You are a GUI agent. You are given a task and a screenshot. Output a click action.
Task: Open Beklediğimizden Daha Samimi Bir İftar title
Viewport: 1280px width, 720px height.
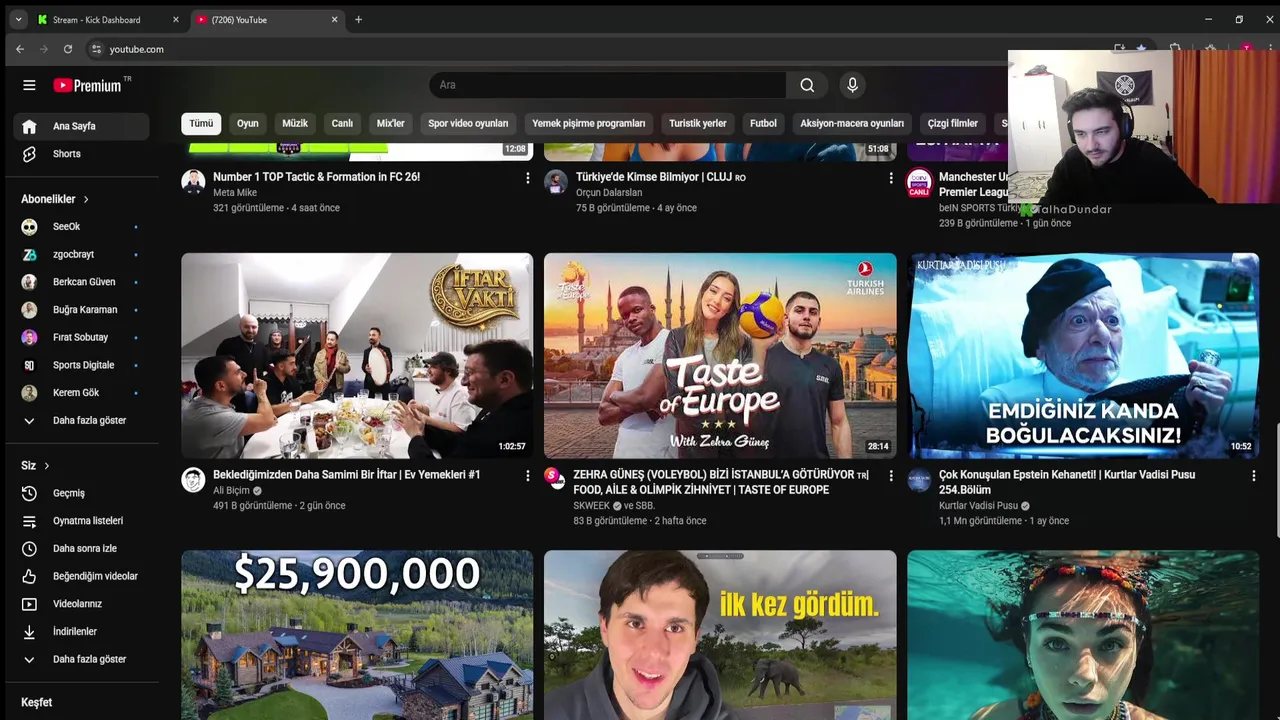tap(347, 475)
